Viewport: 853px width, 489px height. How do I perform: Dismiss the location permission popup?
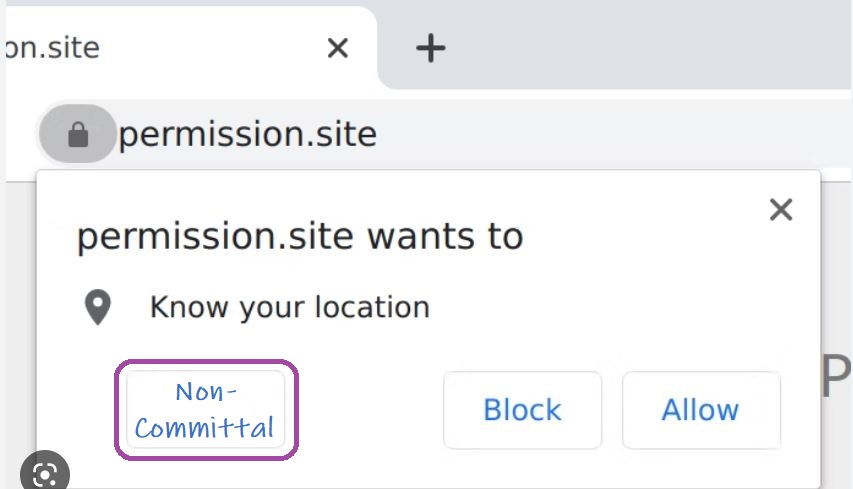pos(781,209)
